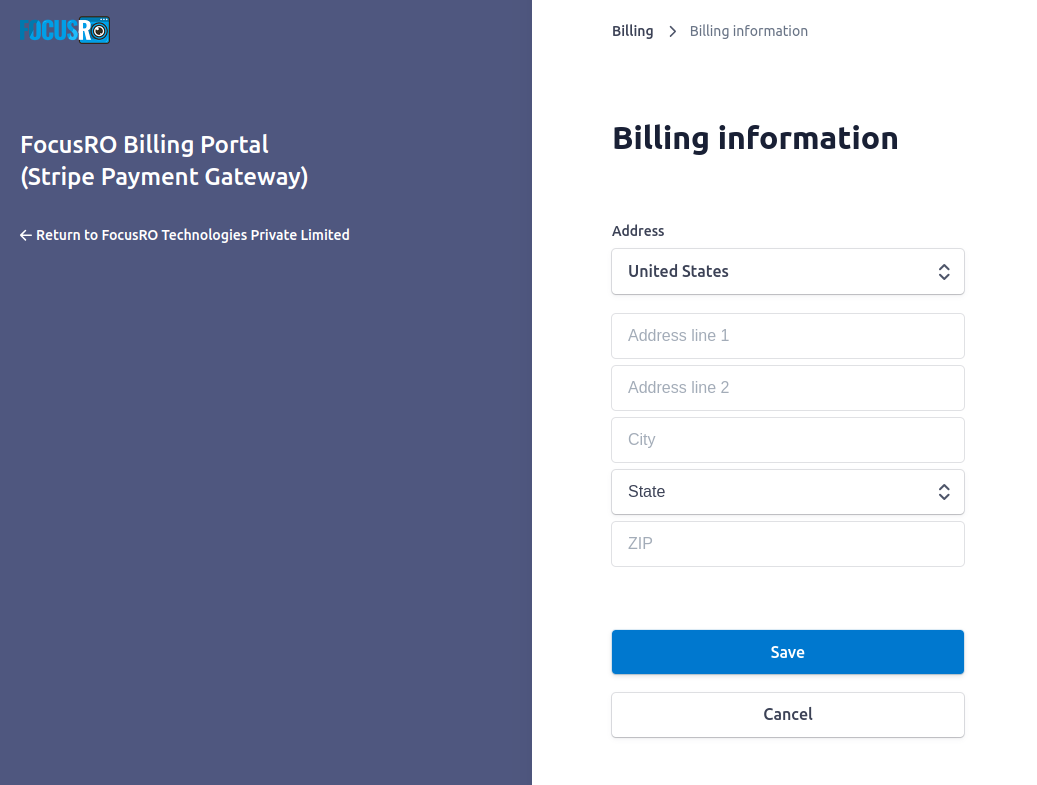
Task: Click the back arrow before Return
Action: (26, 235)
